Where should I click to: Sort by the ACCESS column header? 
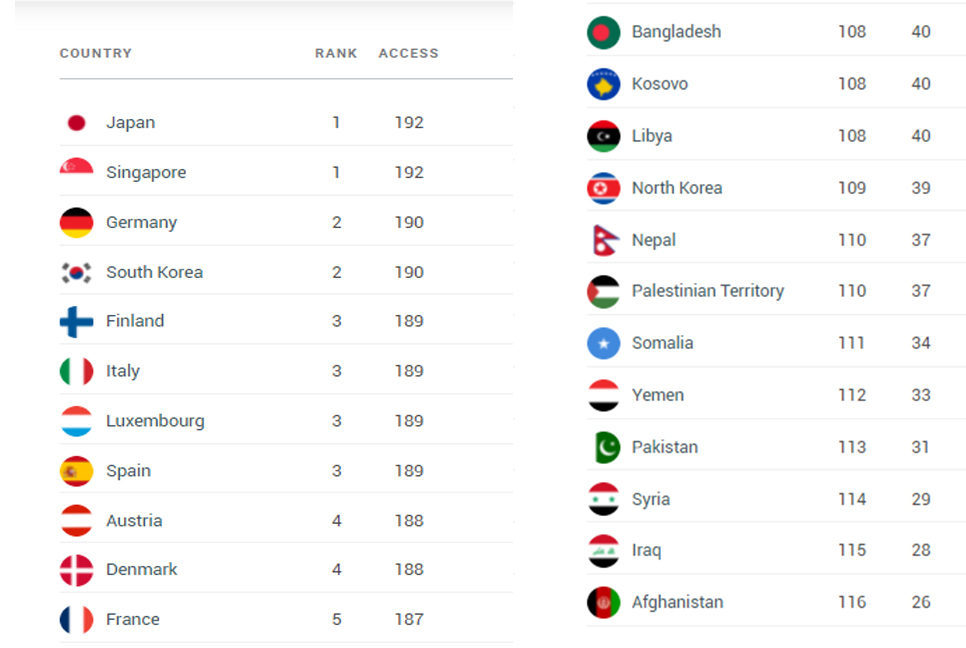(408, 54)
